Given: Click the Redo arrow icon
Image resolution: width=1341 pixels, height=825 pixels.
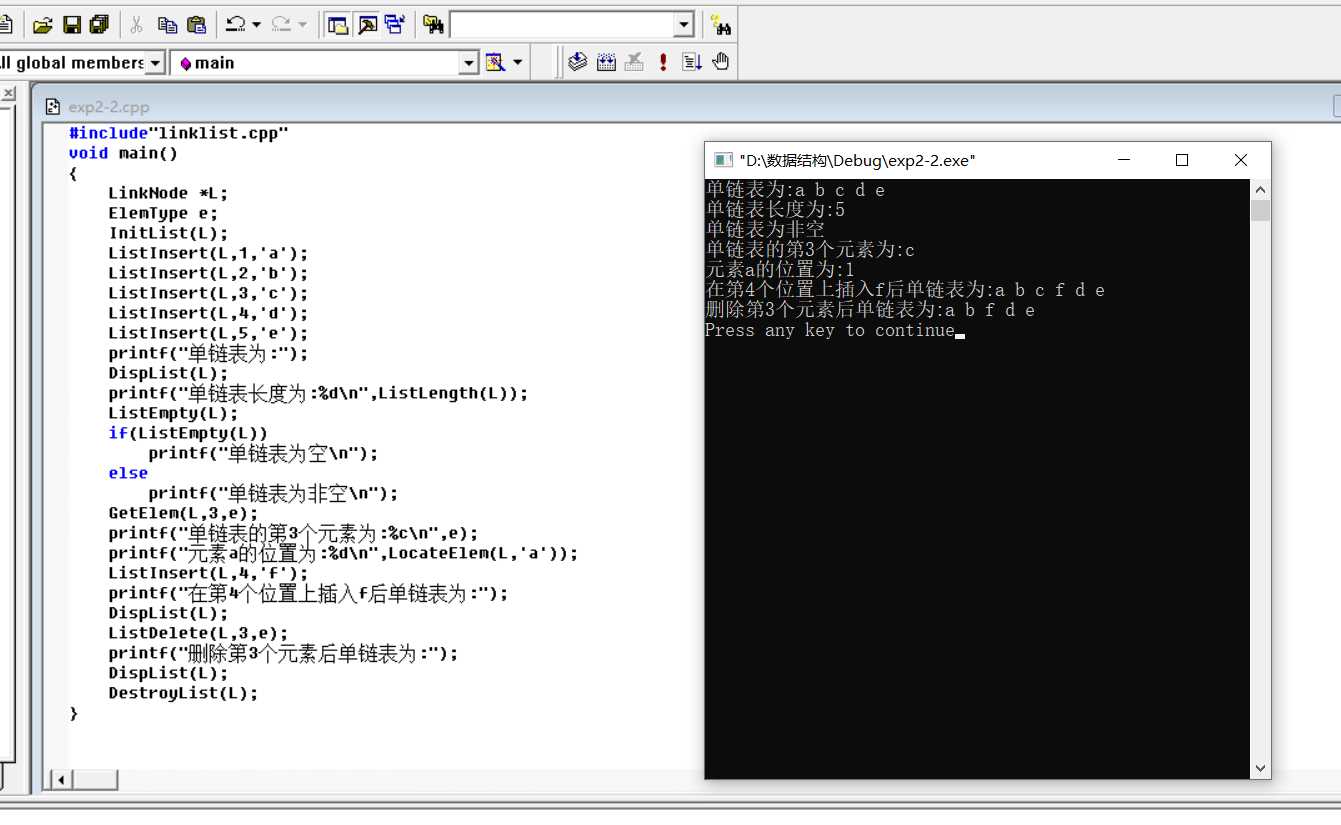Looking at the screenshot, I should pyautogui.click(x=282, y=25).
